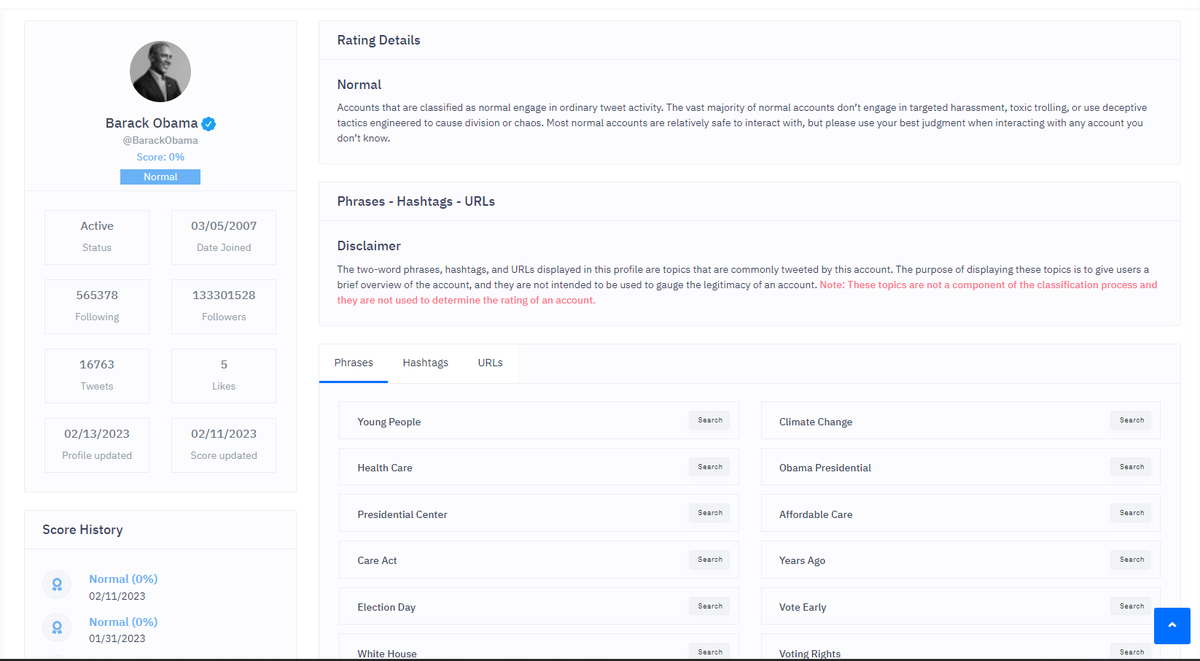Click the Climate Change phrase label
Viewport: 1200px width, 661px height.
point(816,422)
